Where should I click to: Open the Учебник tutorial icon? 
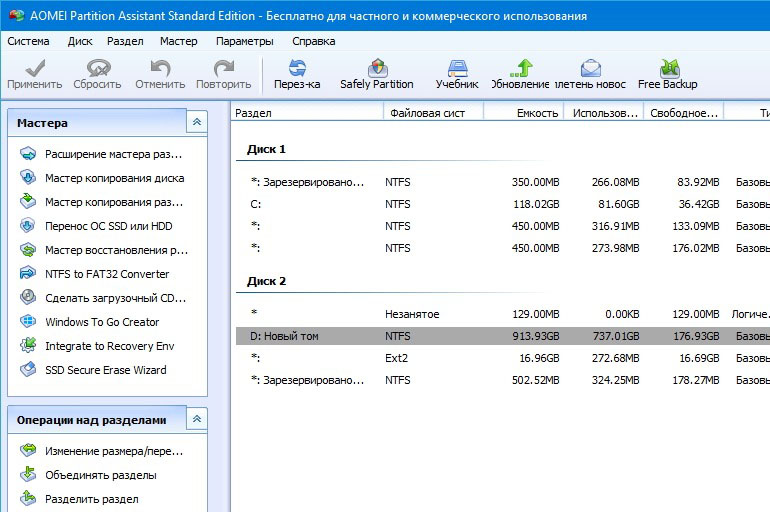click(457, 68)
